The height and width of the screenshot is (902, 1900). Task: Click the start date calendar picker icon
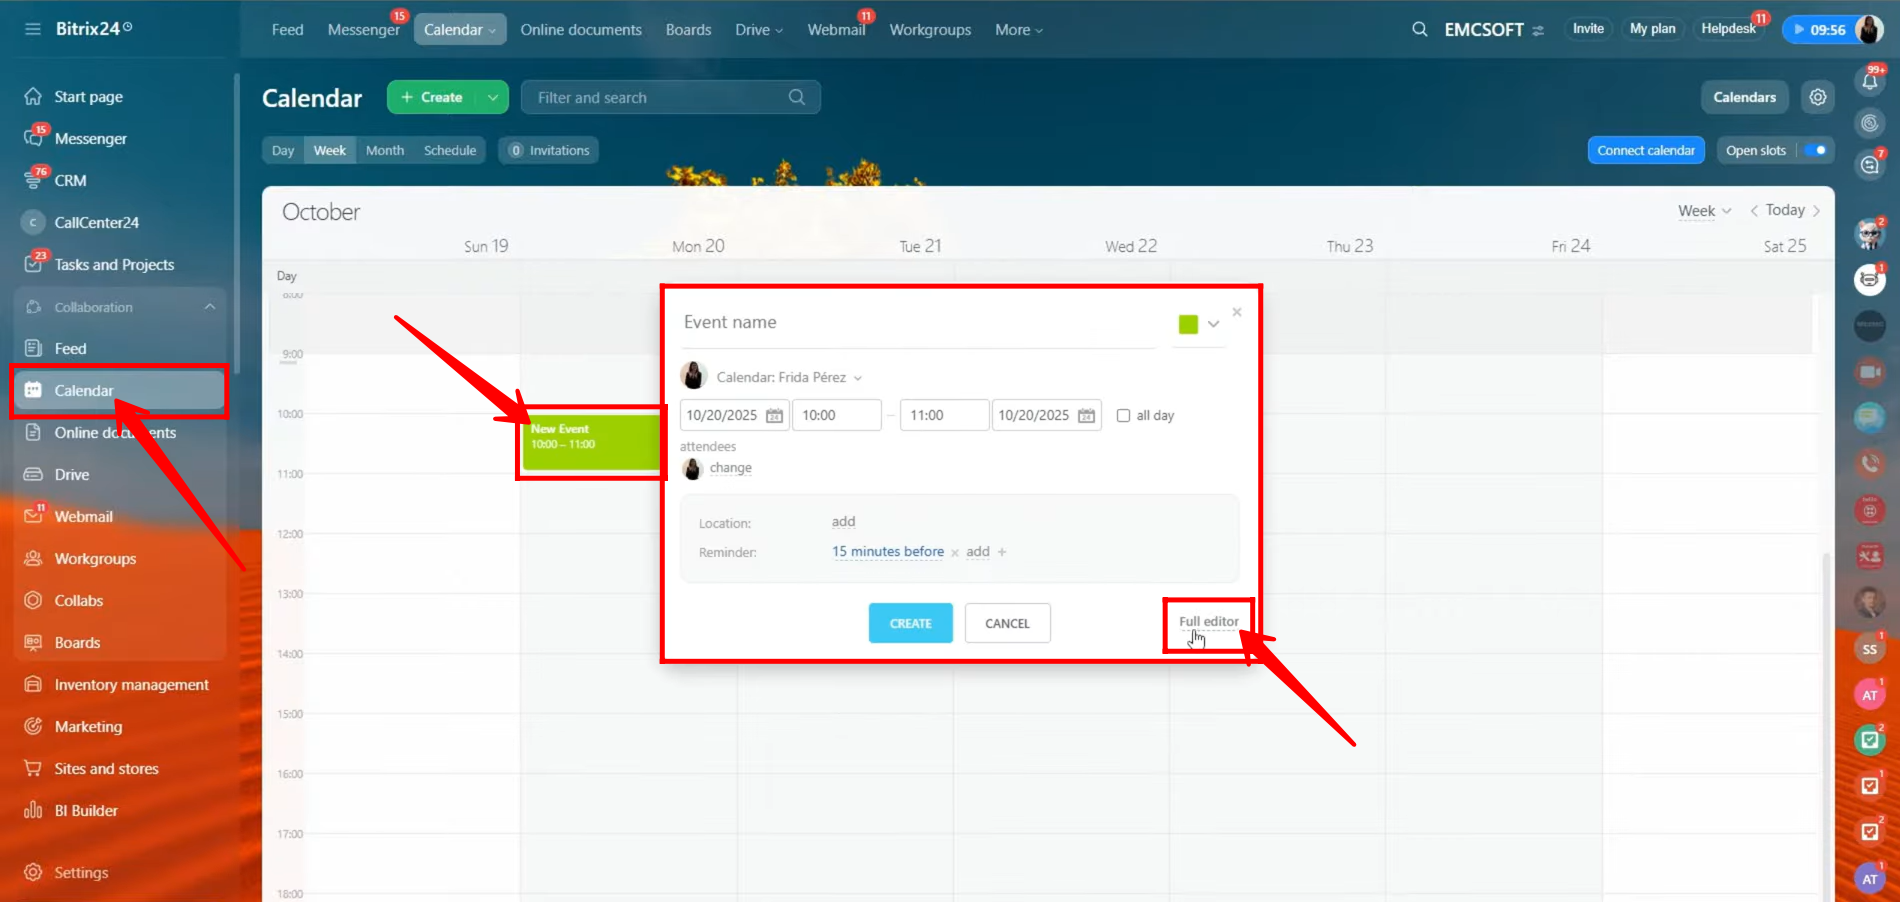pos(774,416)
